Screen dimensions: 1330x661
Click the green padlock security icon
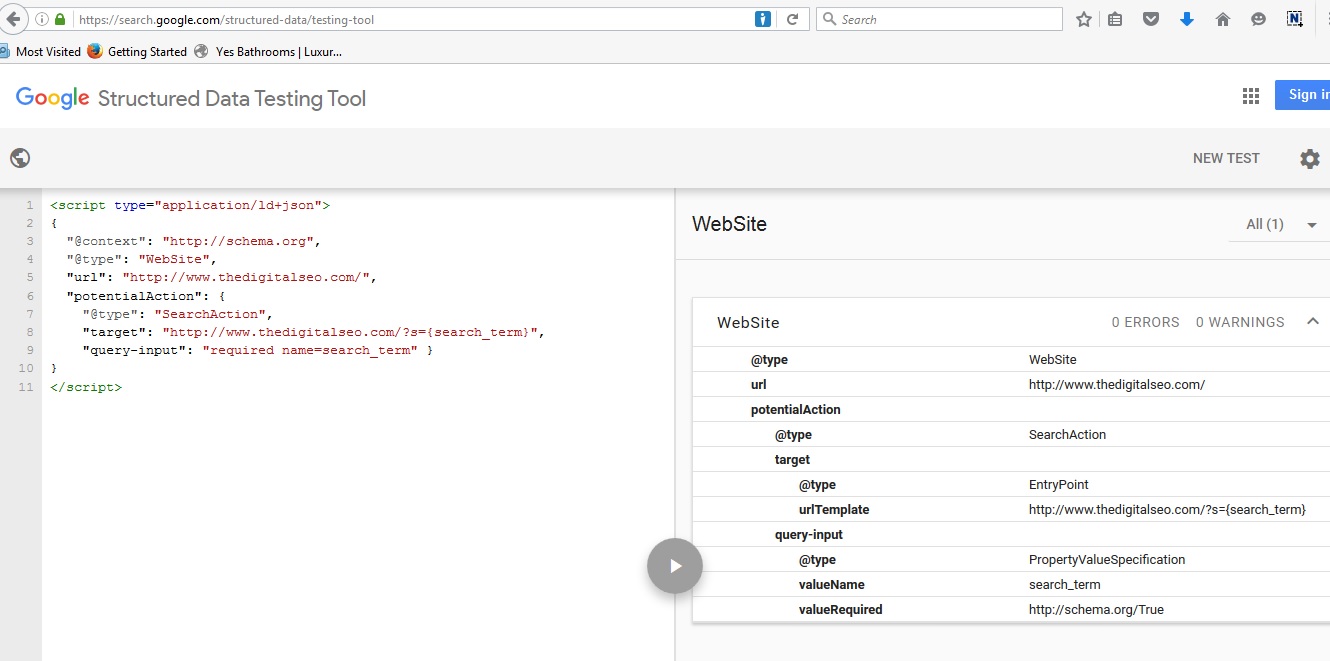pyautogui.click(x=60, y=19)
